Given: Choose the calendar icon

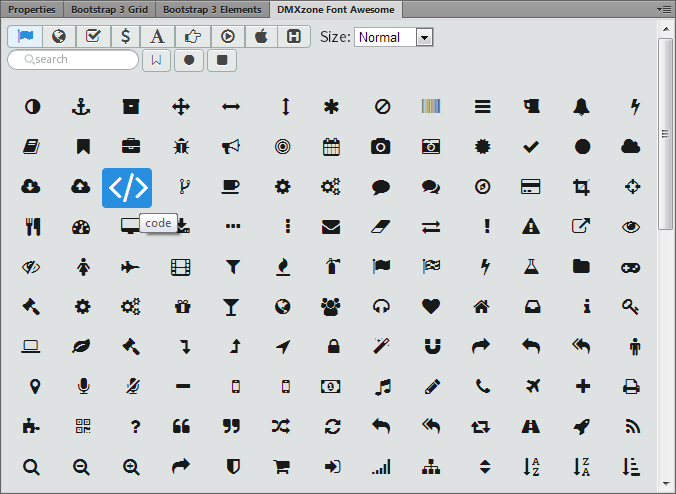Looking at the screenshot, I should pyautogui.click(x=331, y=147).
